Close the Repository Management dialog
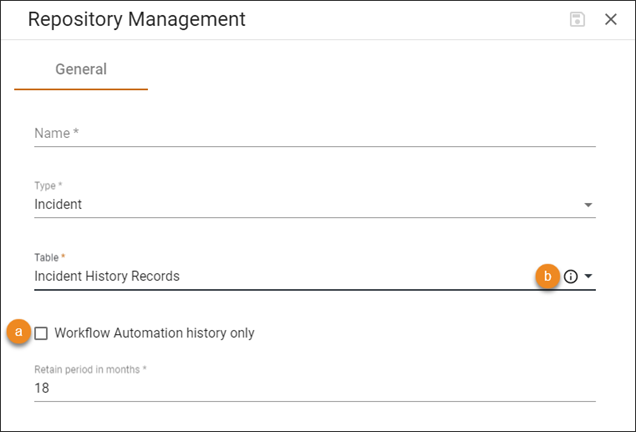 pos(610,19)
